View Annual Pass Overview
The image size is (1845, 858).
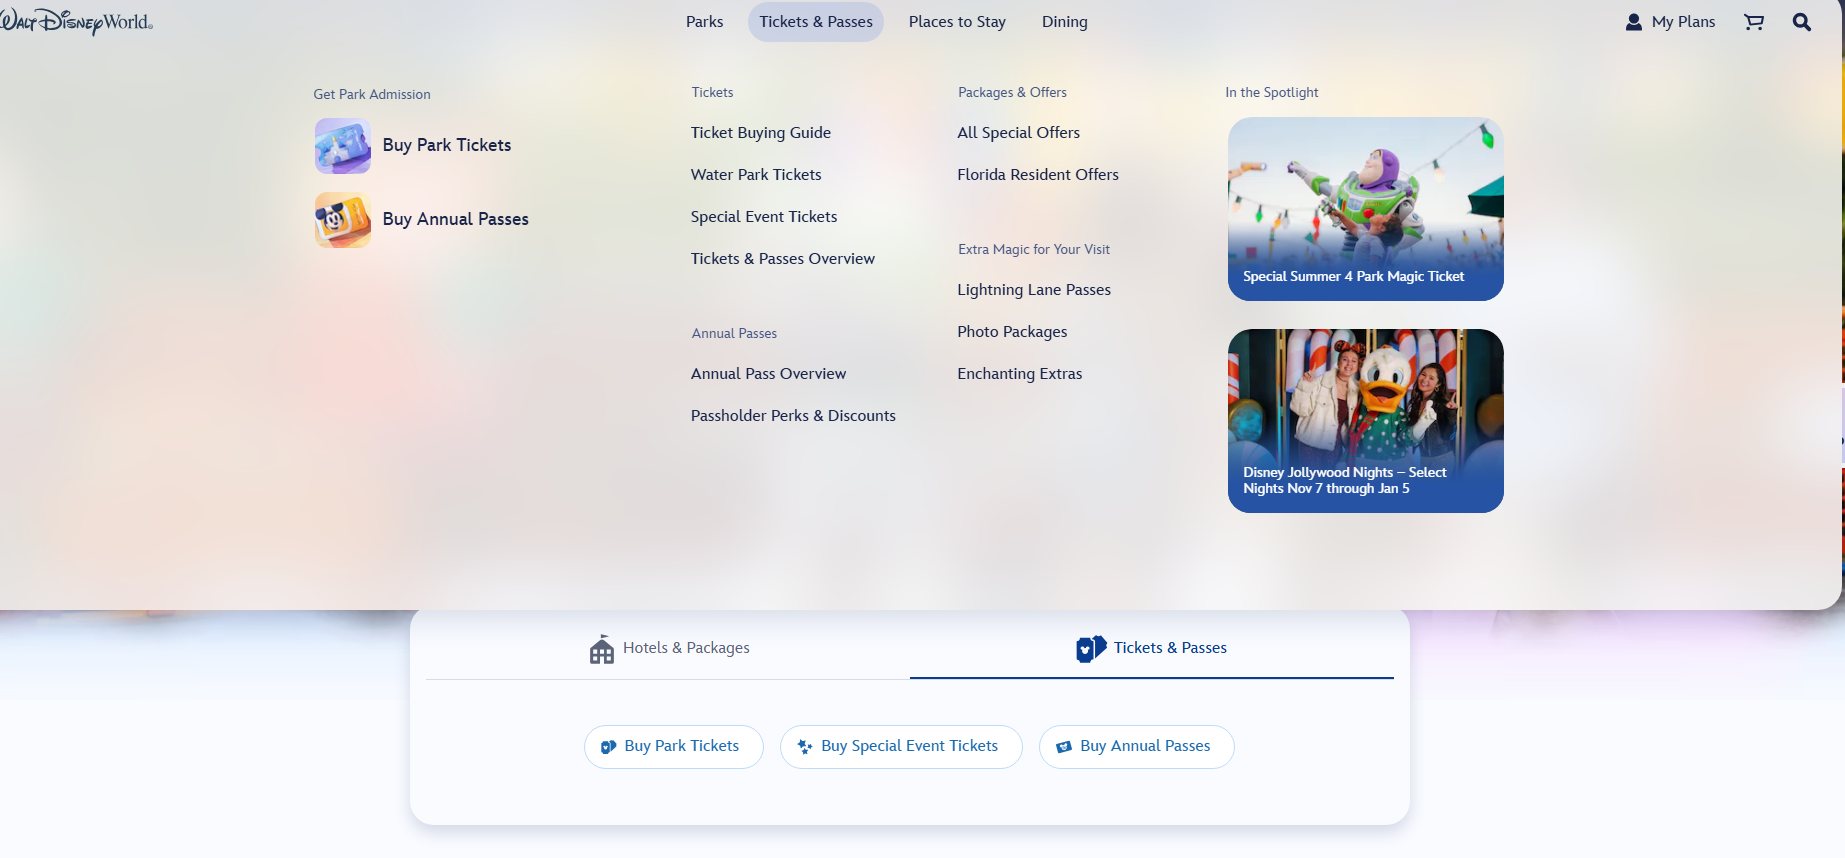click(x=769, y=374)
